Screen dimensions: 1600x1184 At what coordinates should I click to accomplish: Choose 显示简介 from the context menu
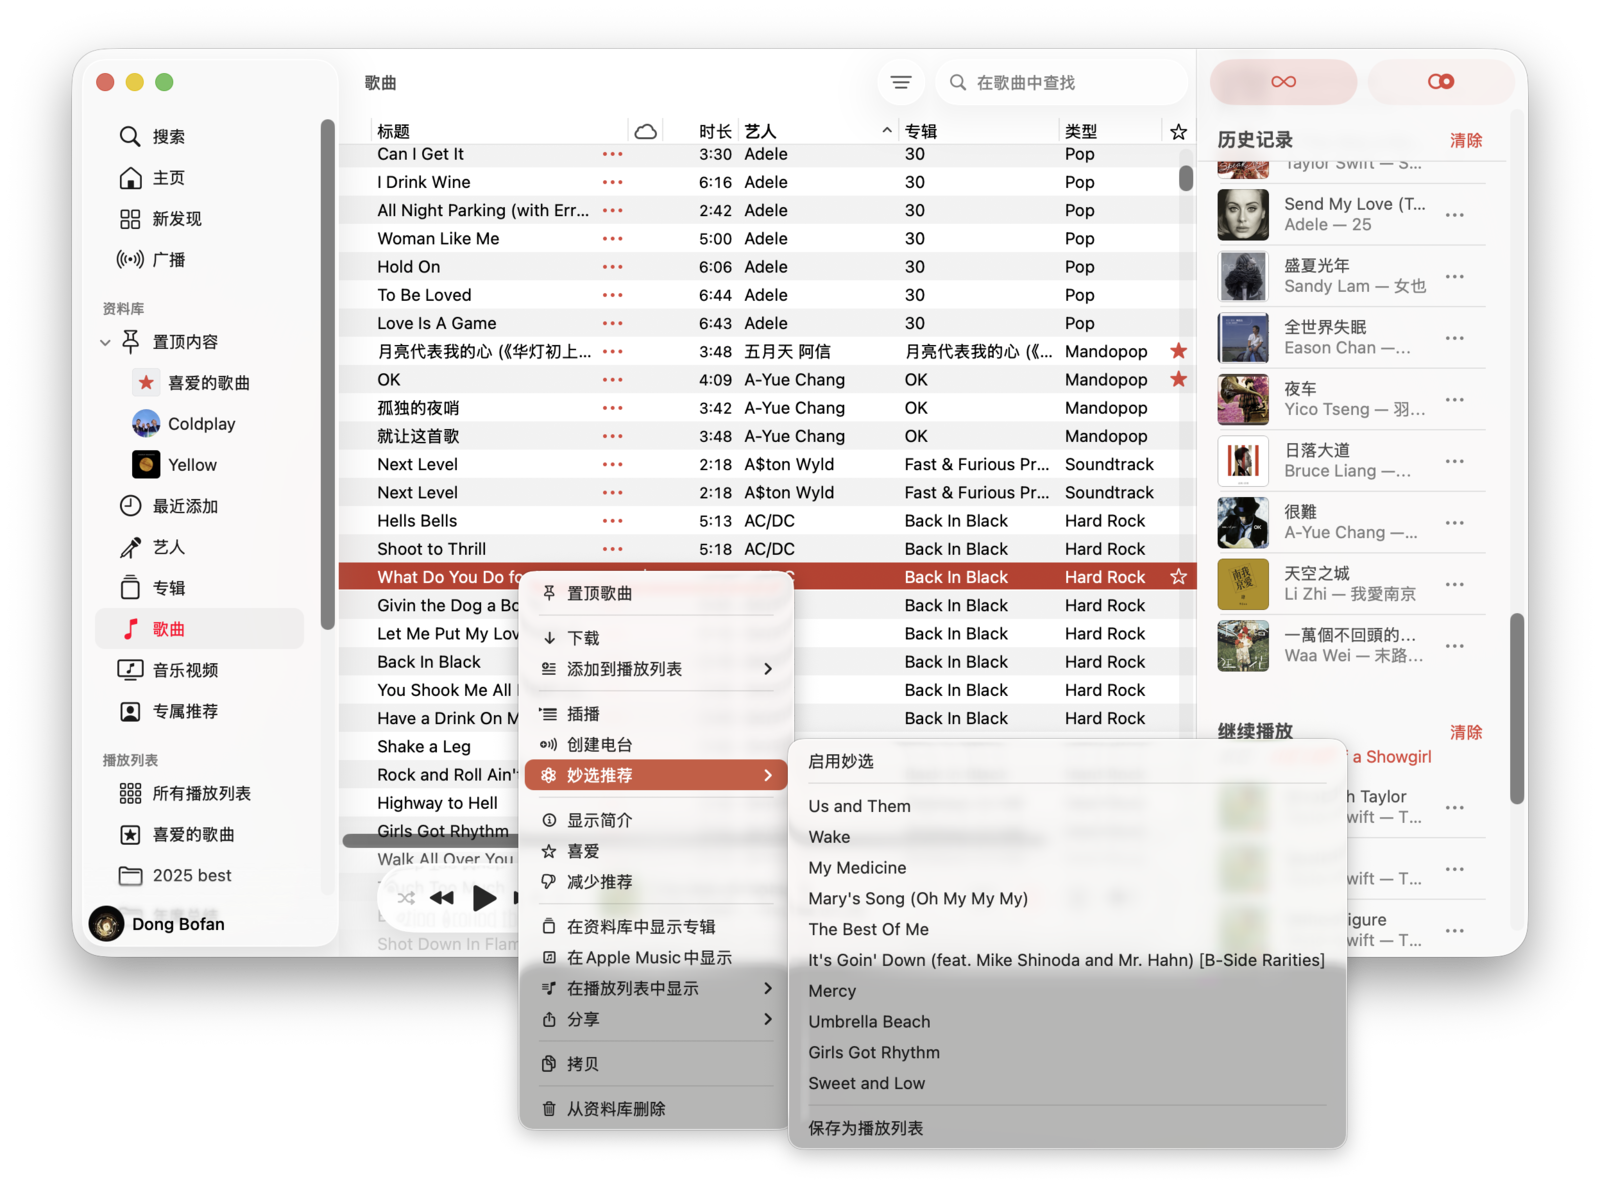[656, 820]
